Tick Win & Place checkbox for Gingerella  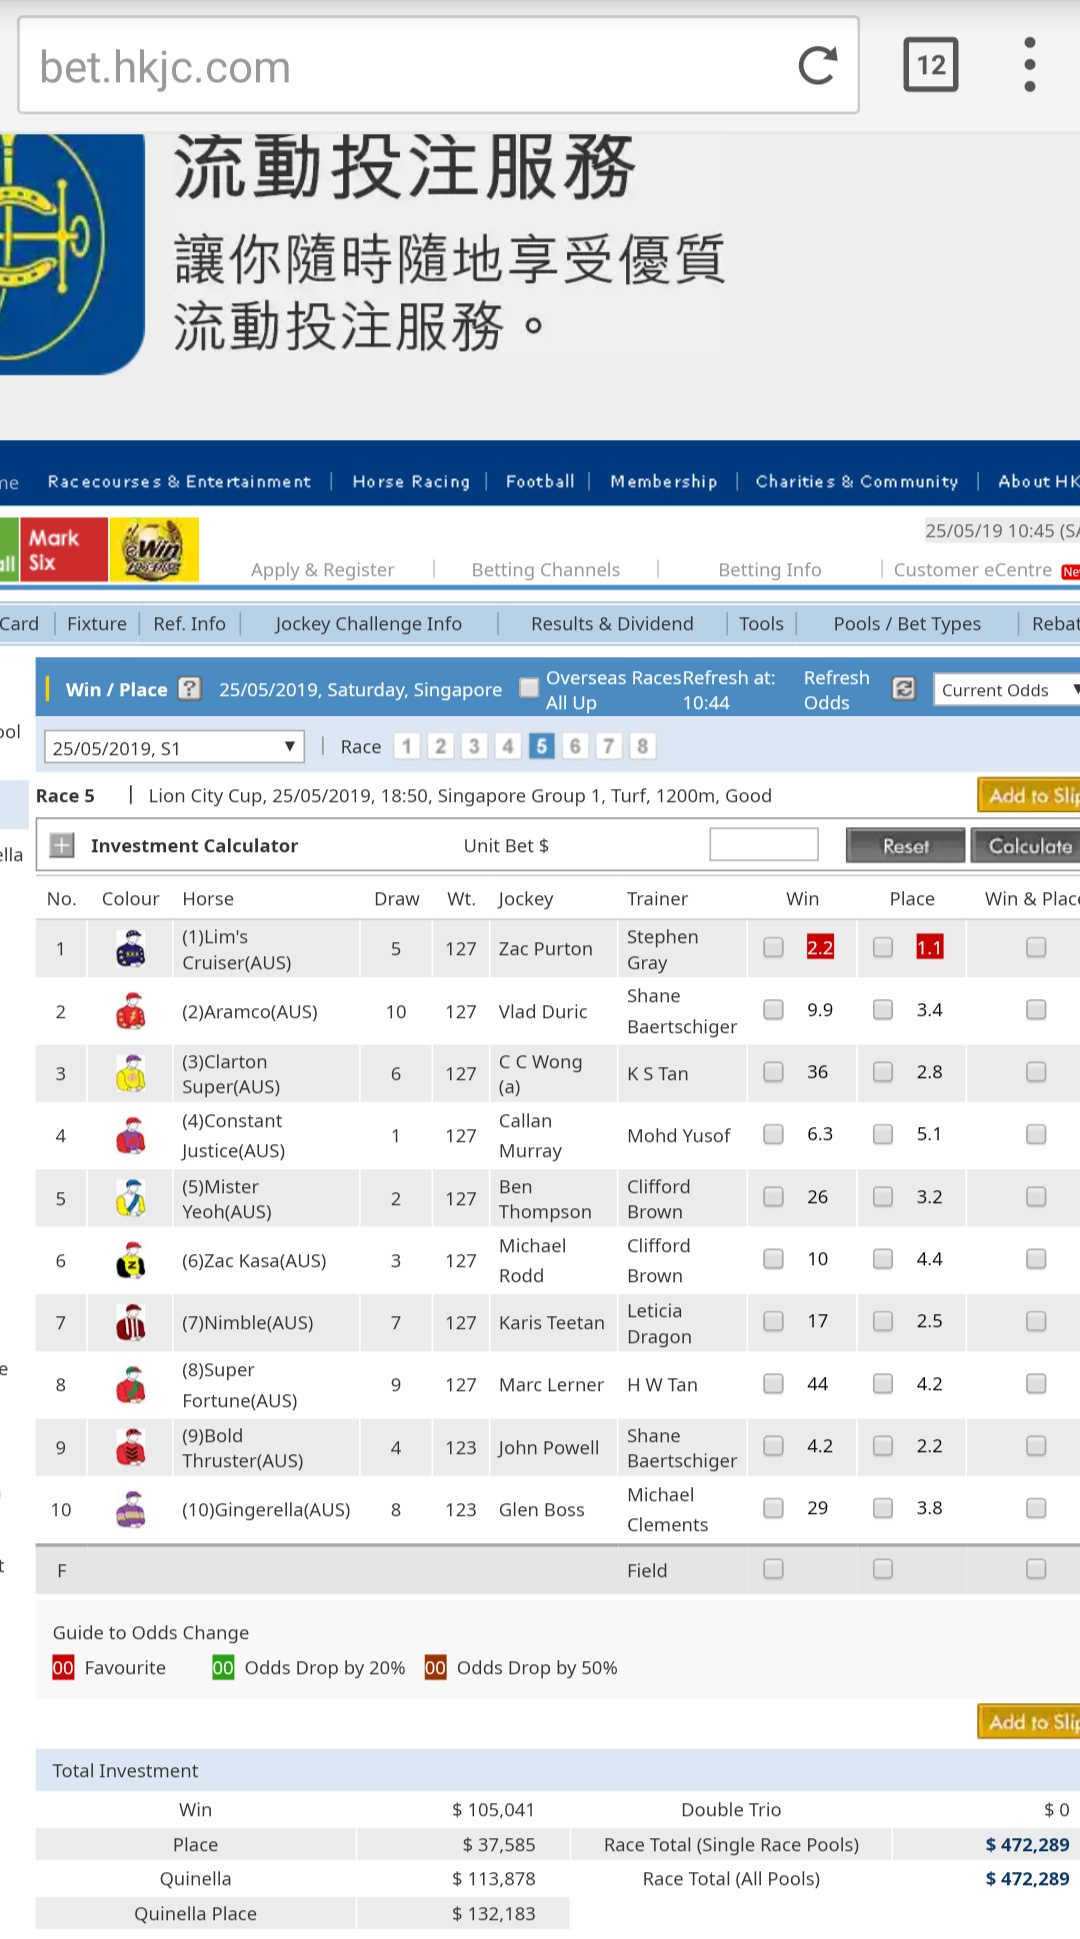click(x=1036, y=1508)
